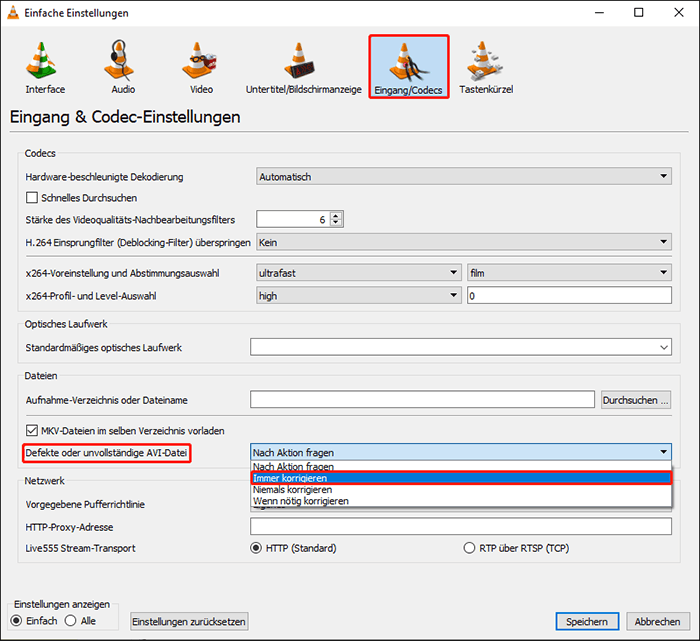Select Immer korrigieren option
The width and height of the screenshot is (700, 641).
coord(461,478)
